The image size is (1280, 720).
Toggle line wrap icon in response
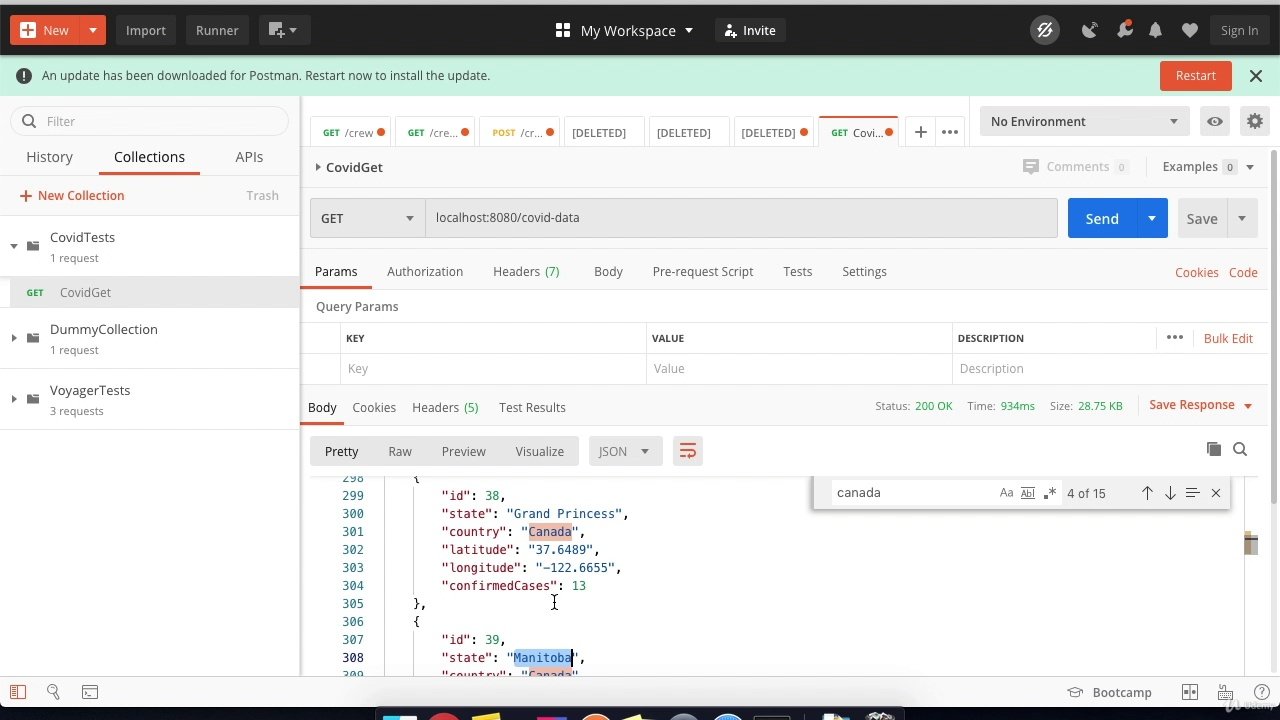[x=687, y=451]
